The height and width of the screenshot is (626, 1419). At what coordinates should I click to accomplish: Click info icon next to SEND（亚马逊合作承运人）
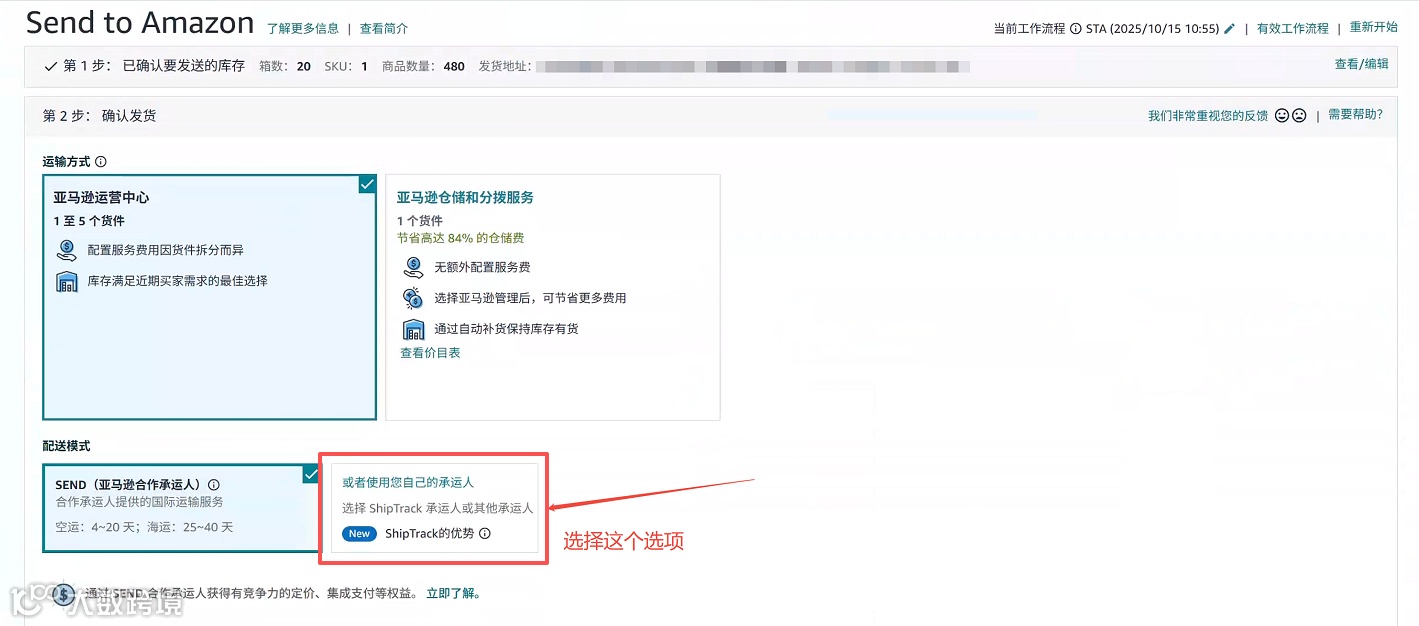tap(214, 485)
